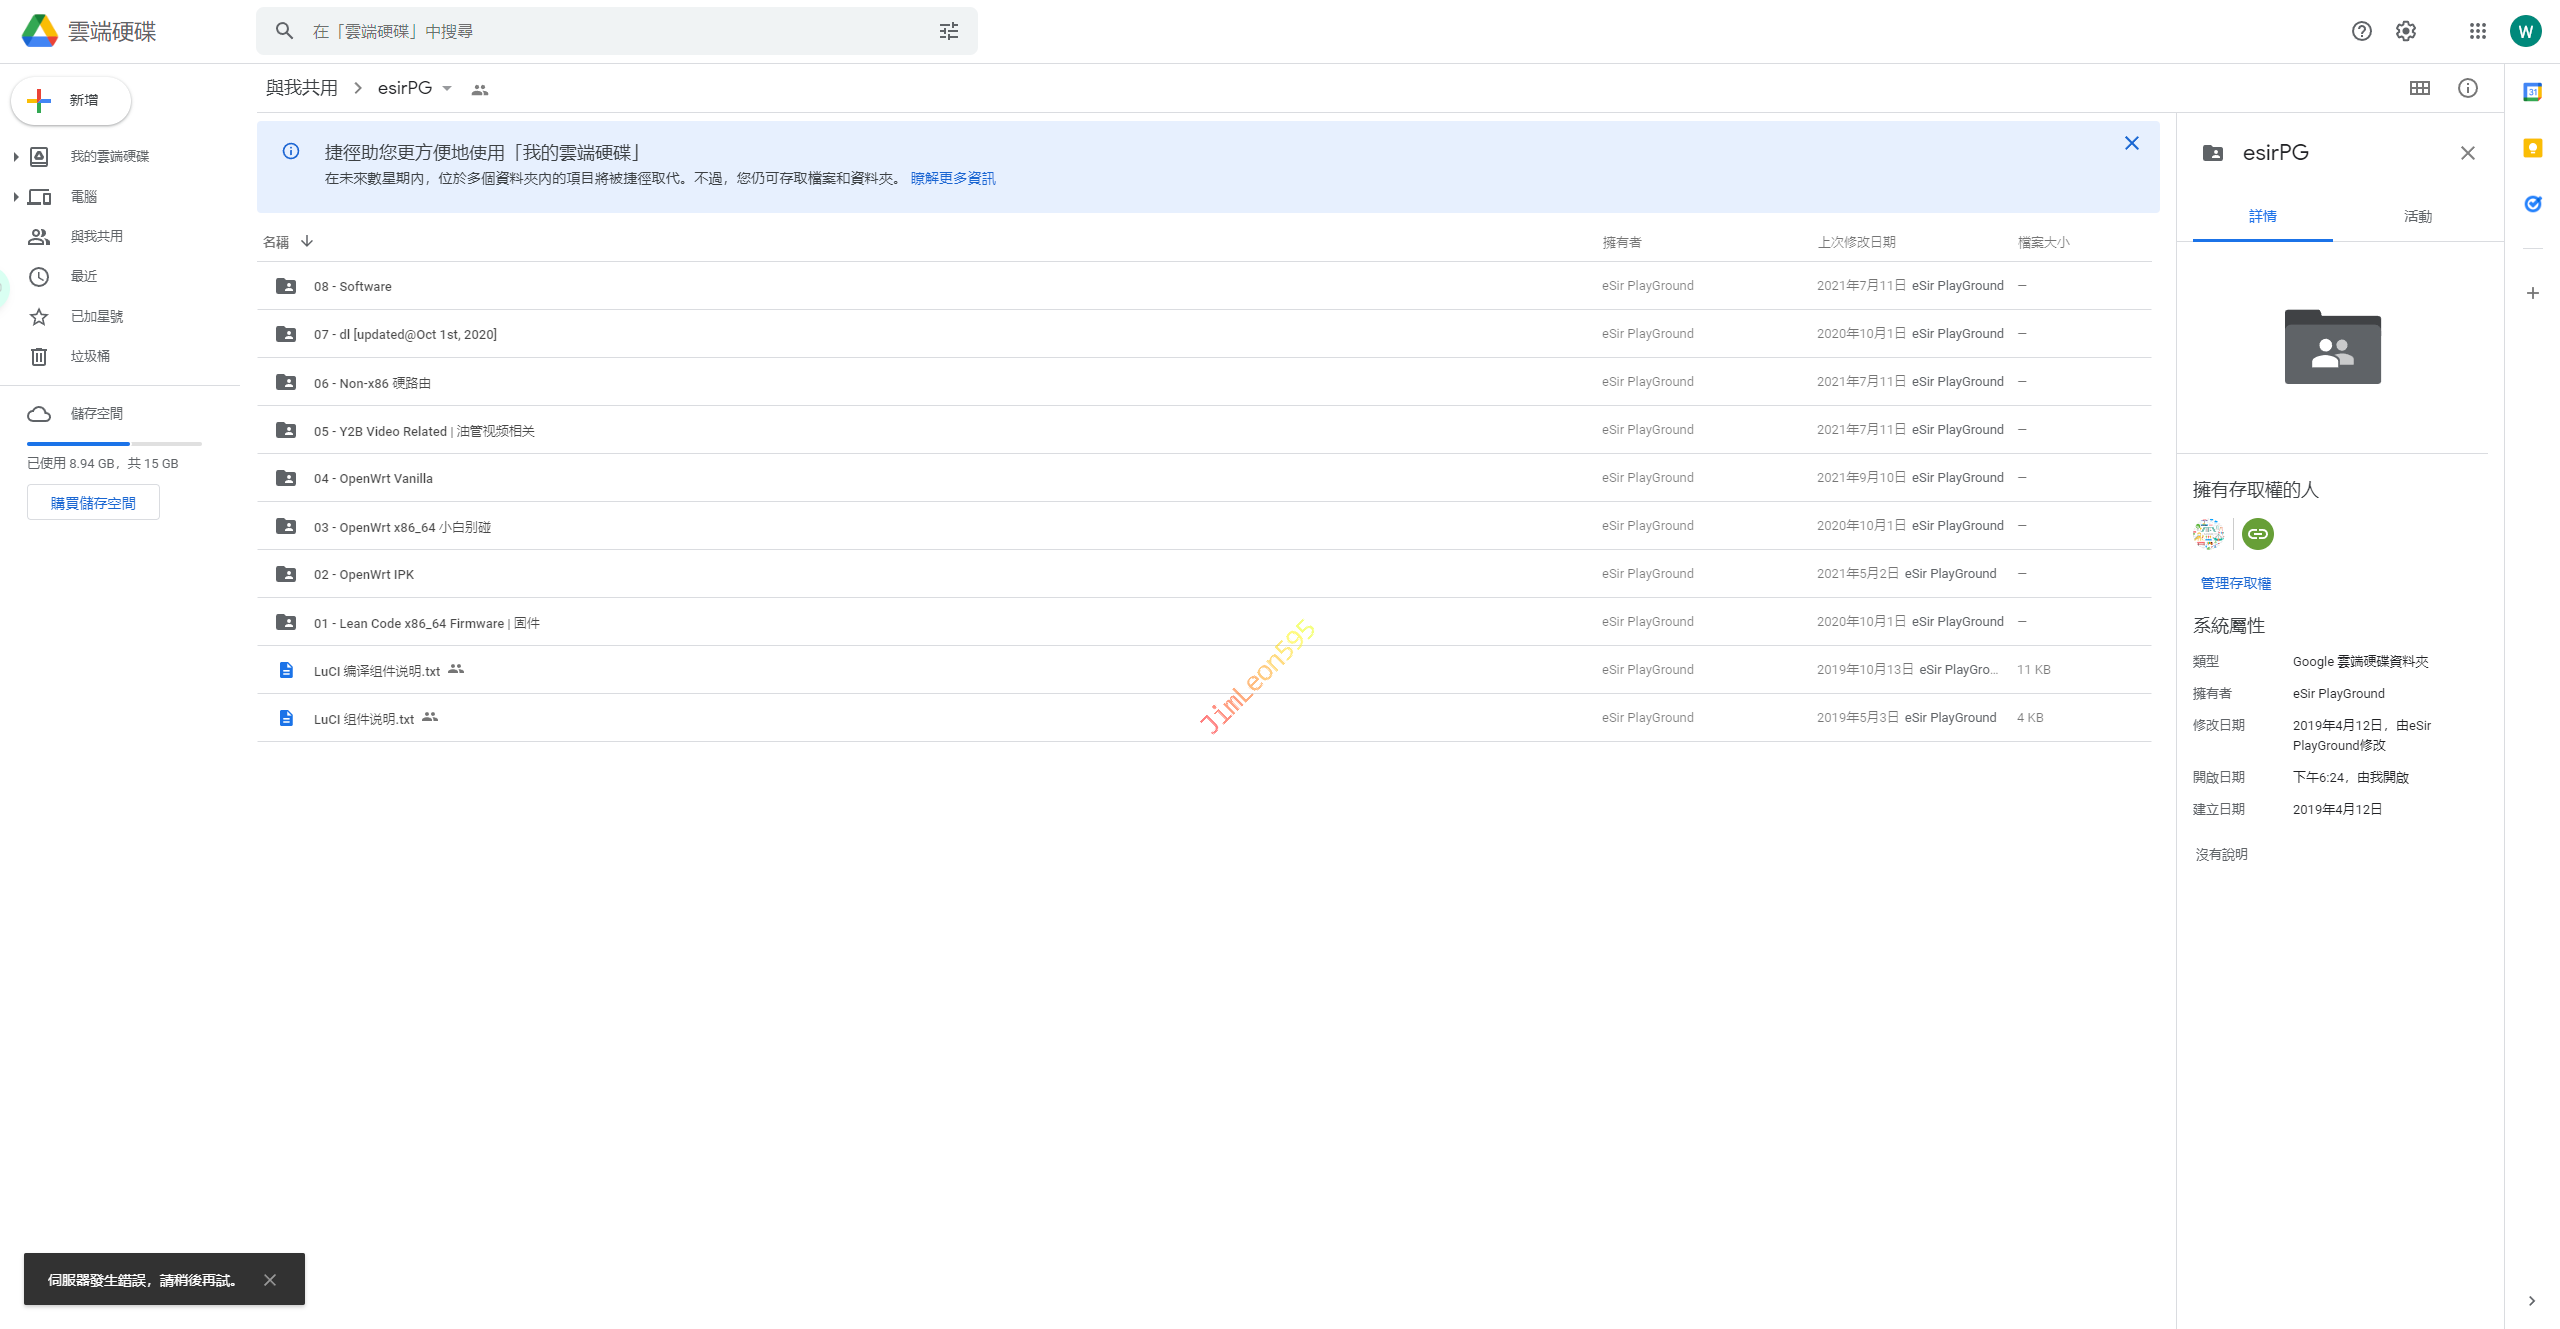Open the 瞭解更多資訊 link
Image resolution: width=2560 pixels, height=1329 pixels.
(x=952, y=178)
